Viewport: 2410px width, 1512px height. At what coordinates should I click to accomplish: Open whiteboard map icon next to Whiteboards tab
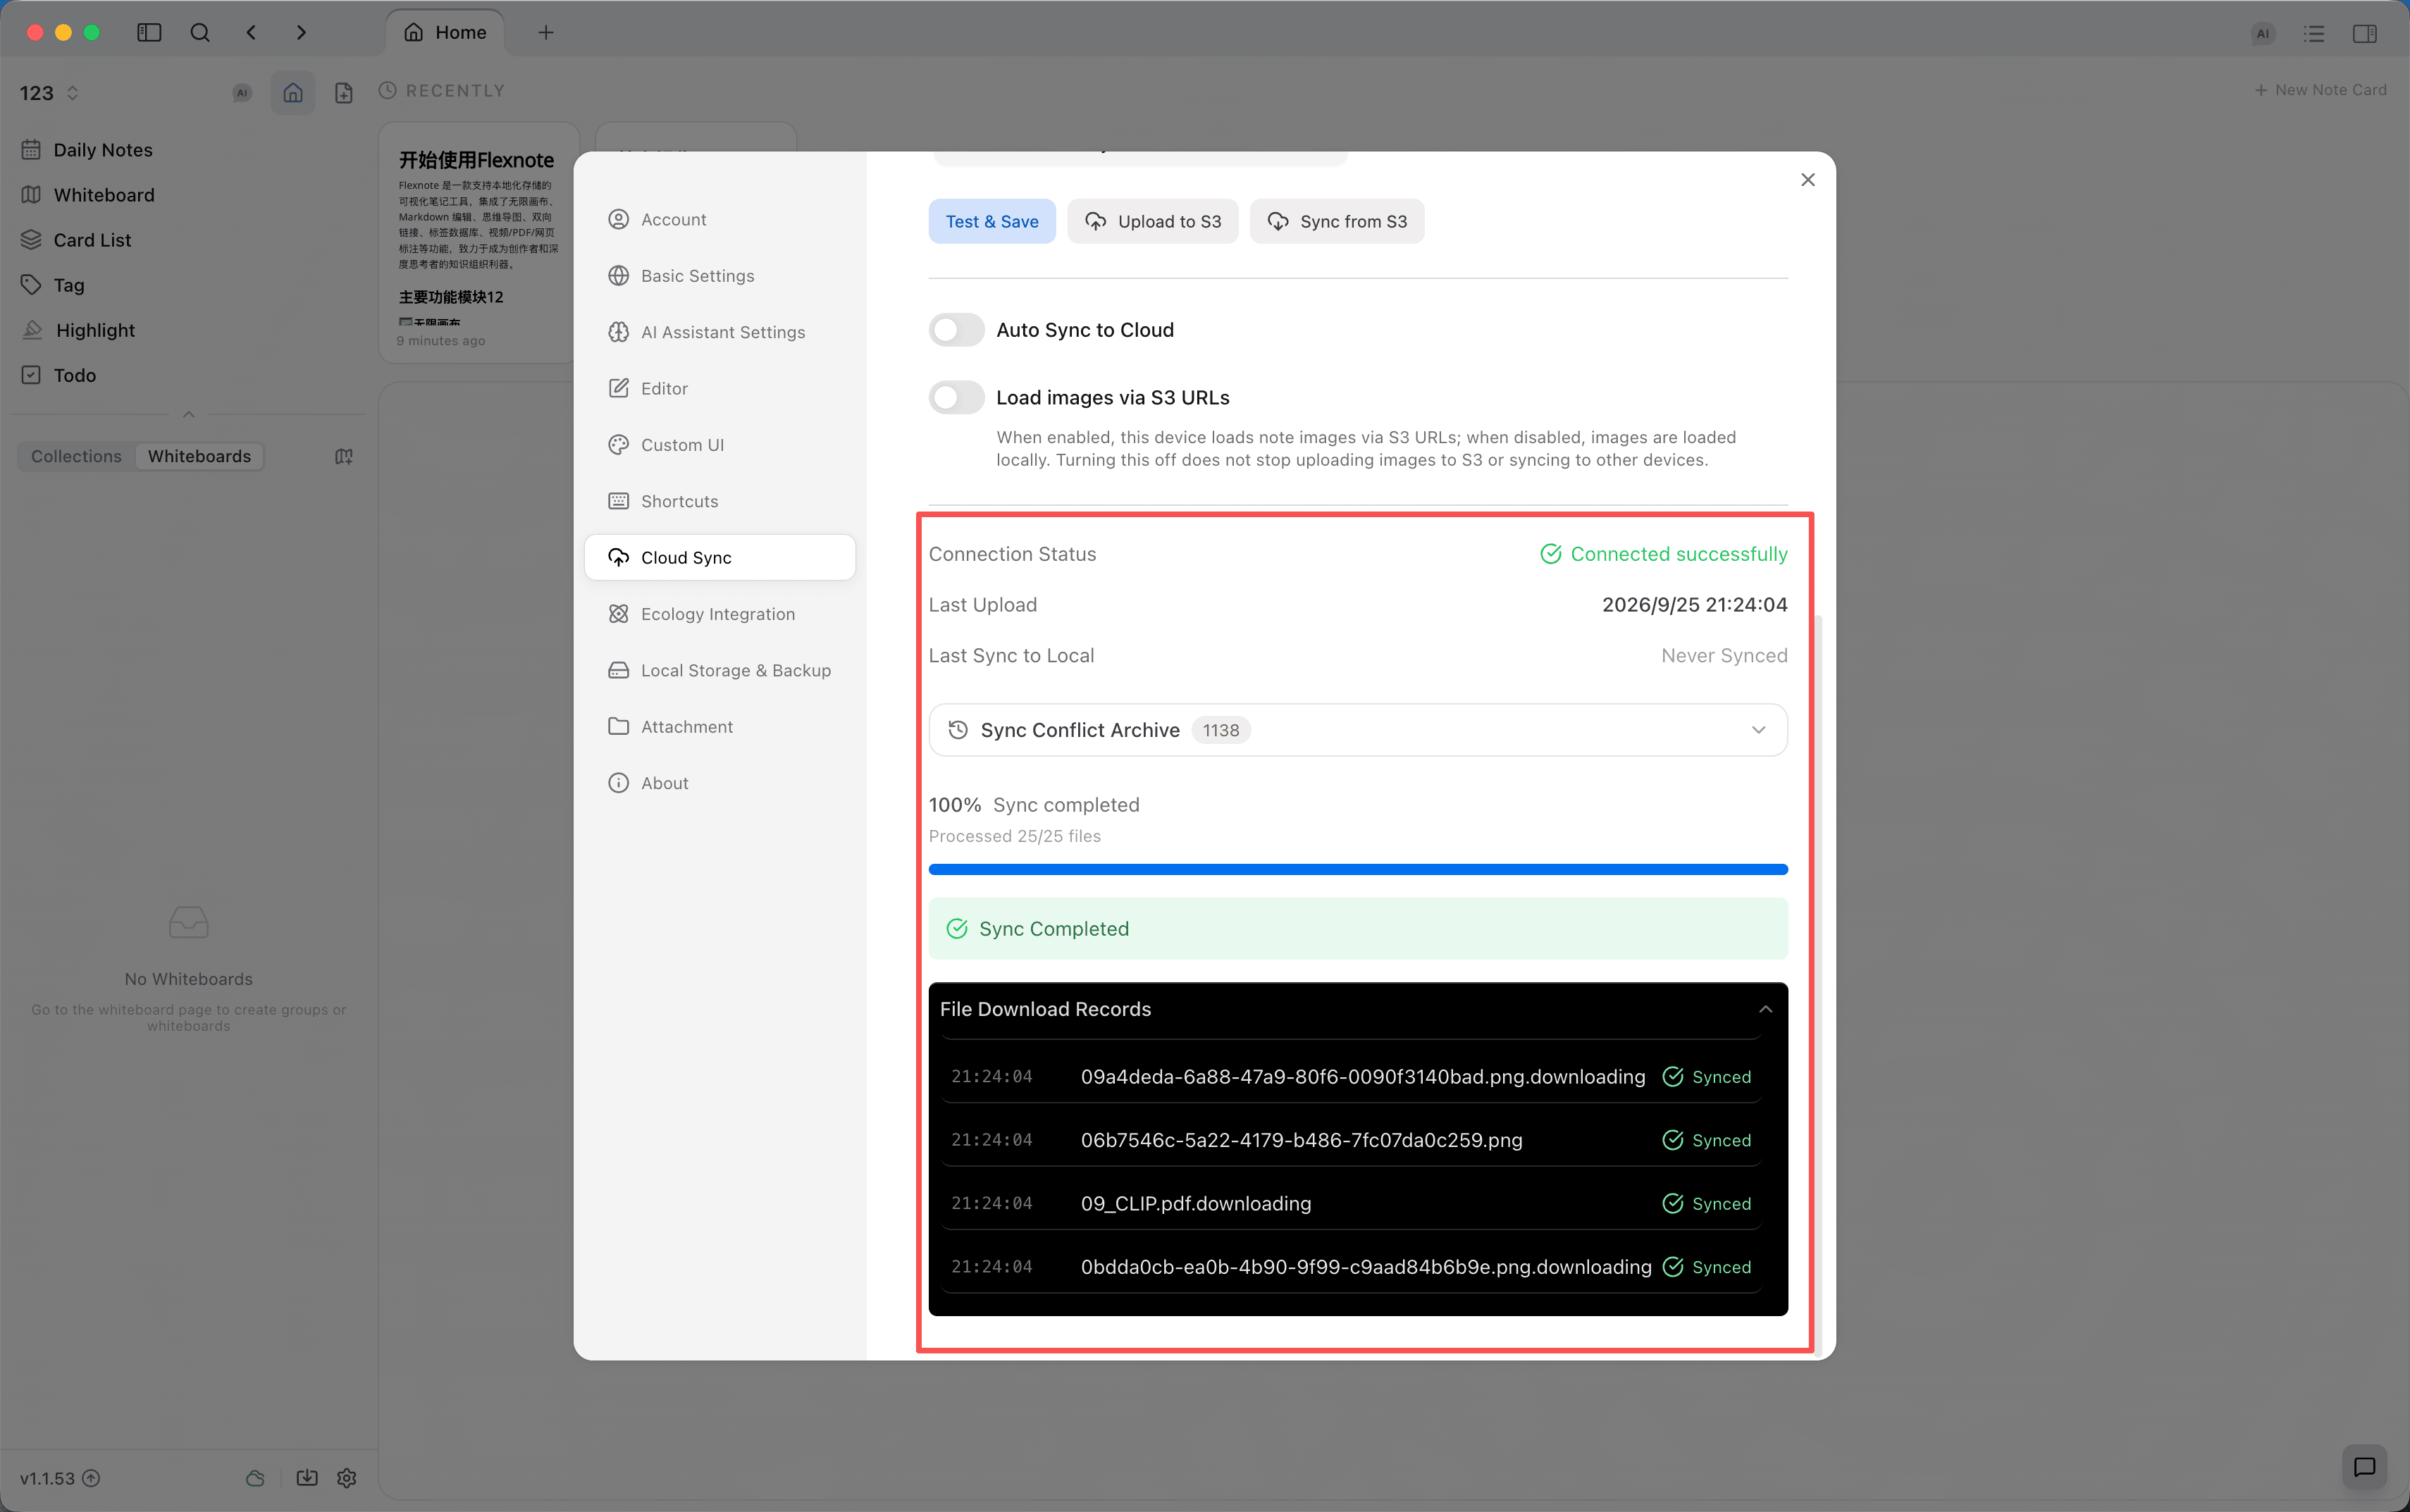344,456
